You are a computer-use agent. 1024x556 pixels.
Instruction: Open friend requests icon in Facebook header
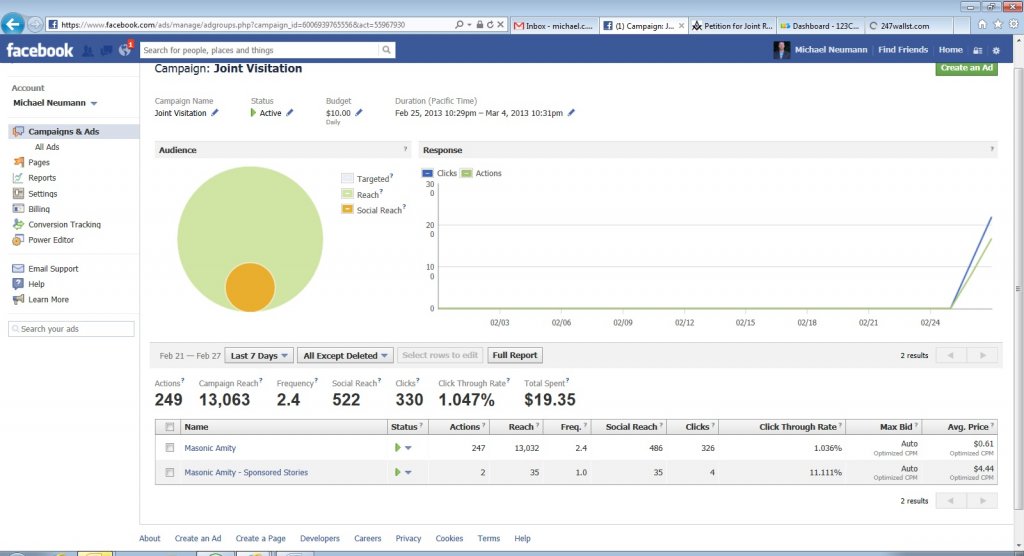(88, 50)
